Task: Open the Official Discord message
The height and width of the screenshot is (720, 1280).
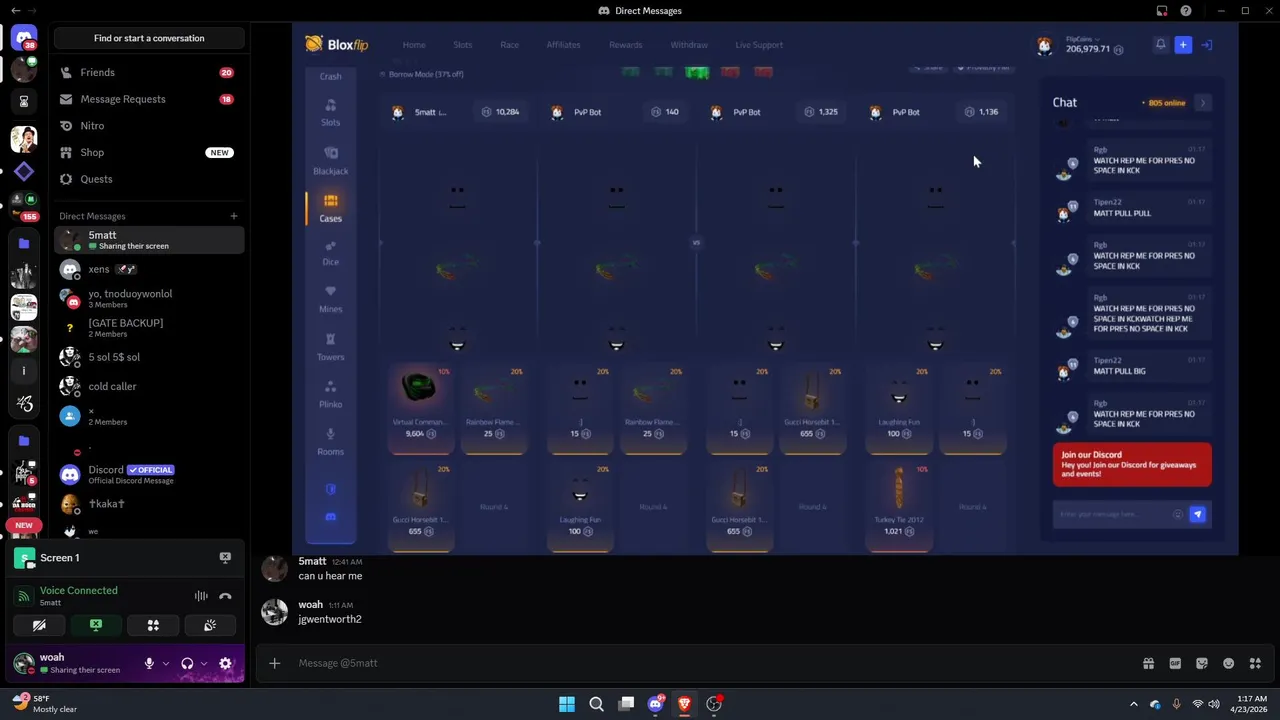Action: coord(149,474)
